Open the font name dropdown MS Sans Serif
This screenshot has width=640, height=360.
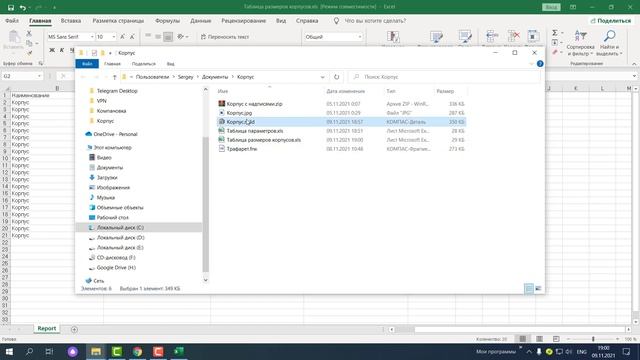tap(92, 37)
